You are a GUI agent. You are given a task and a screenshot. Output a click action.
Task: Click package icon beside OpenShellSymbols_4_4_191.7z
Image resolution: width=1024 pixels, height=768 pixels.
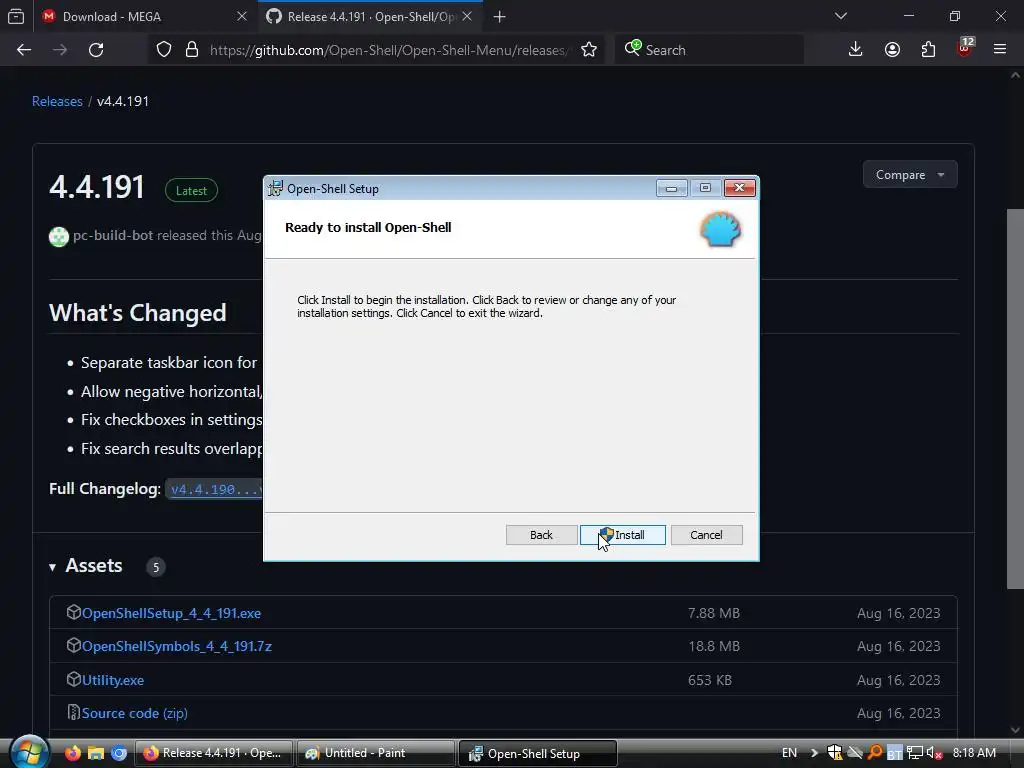pyautogui.click(x=73, y=646)
